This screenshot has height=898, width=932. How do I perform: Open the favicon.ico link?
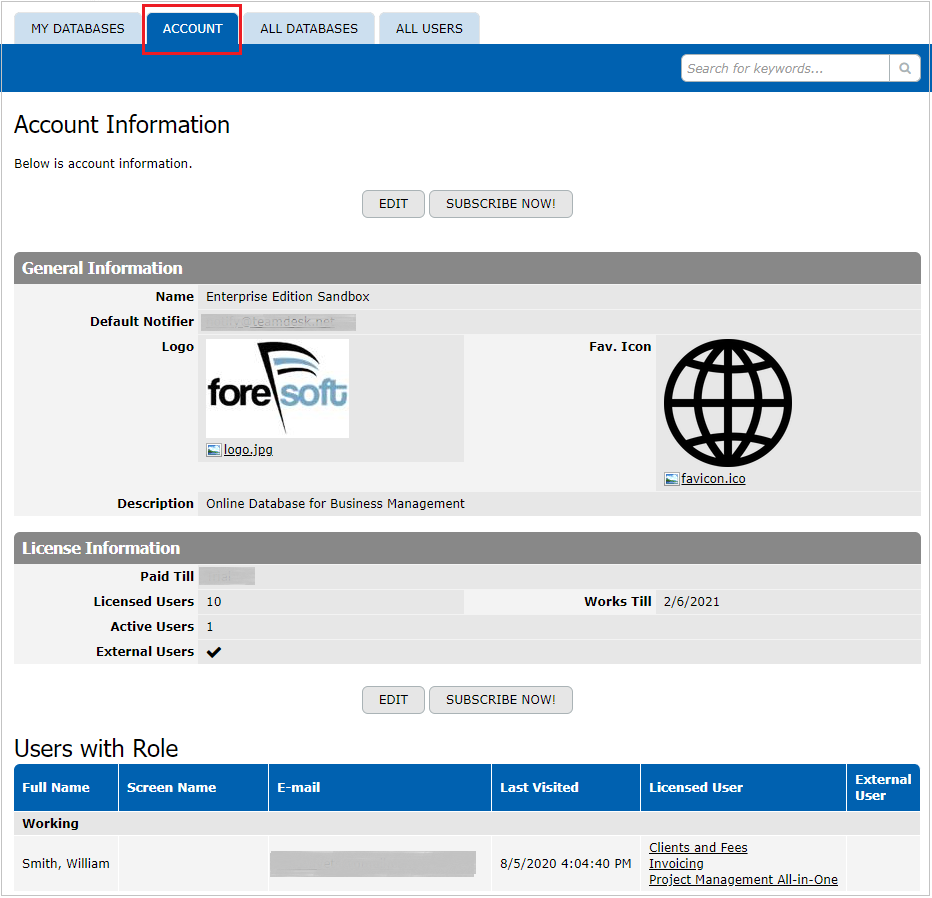(x=713, y=479)
